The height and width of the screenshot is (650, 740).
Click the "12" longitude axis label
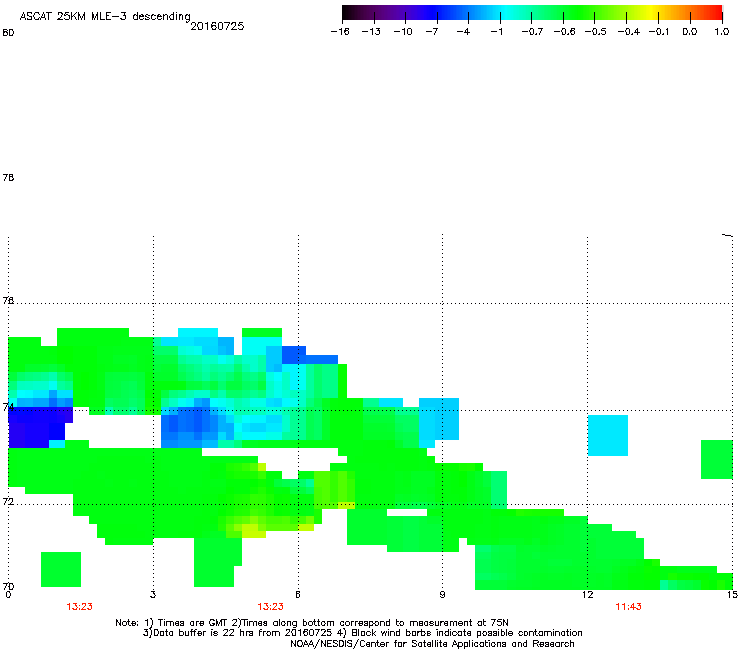pyautogui.click(x=588, y=595)
